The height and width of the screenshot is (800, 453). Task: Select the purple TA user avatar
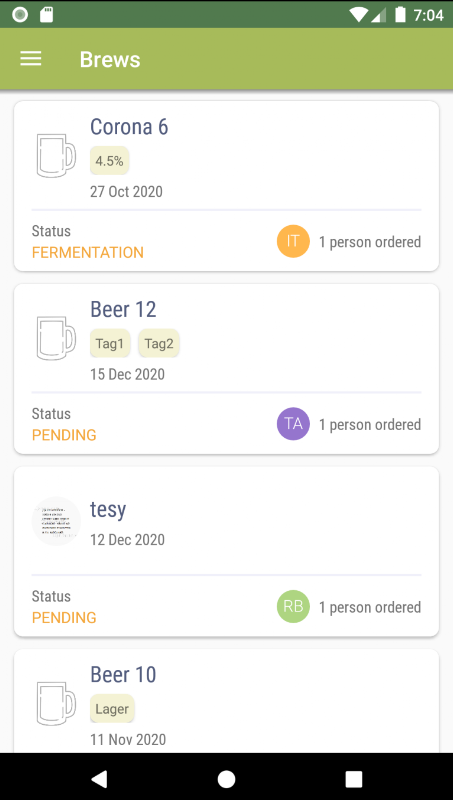(x=293, y=424)
